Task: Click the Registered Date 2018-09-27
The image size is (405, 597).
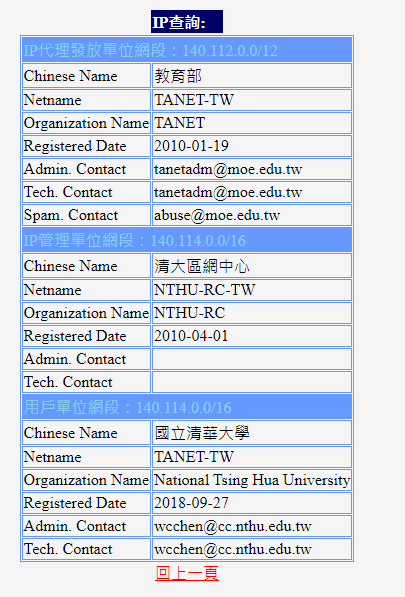Action: (x=191, y=503)
